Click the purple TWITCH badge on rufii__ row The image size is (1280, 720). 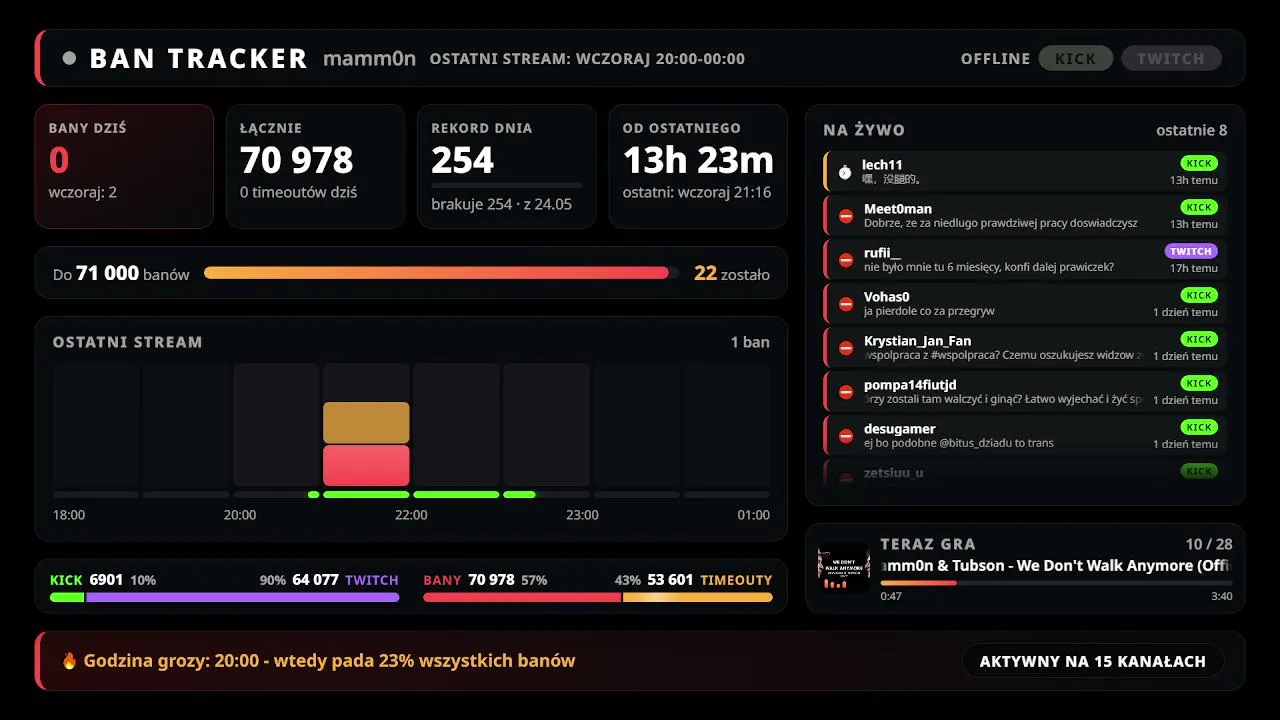point(1191,251)
